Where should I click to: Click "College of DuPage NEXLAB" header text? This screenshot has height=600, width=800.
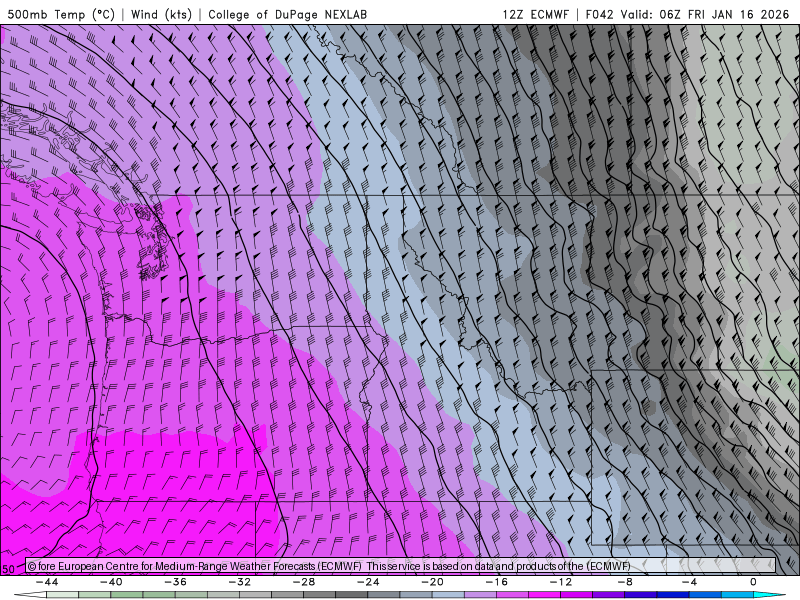(x=287, y=14)
